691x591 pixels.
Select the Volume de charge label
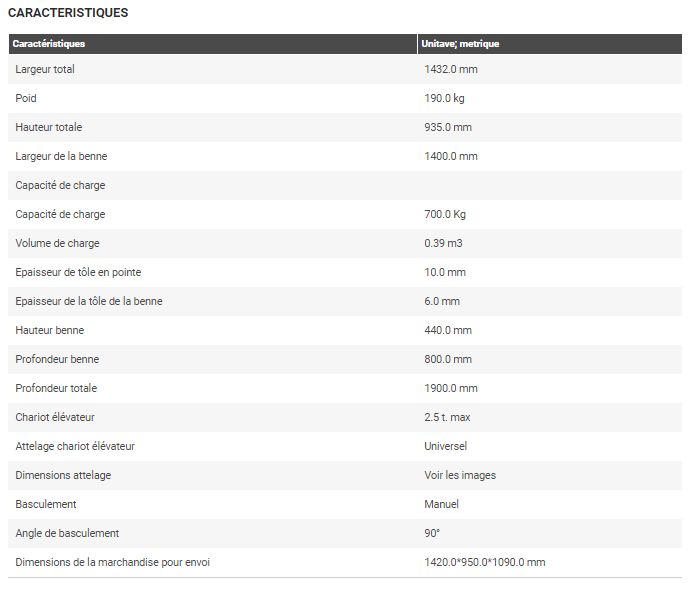(57, 243)
